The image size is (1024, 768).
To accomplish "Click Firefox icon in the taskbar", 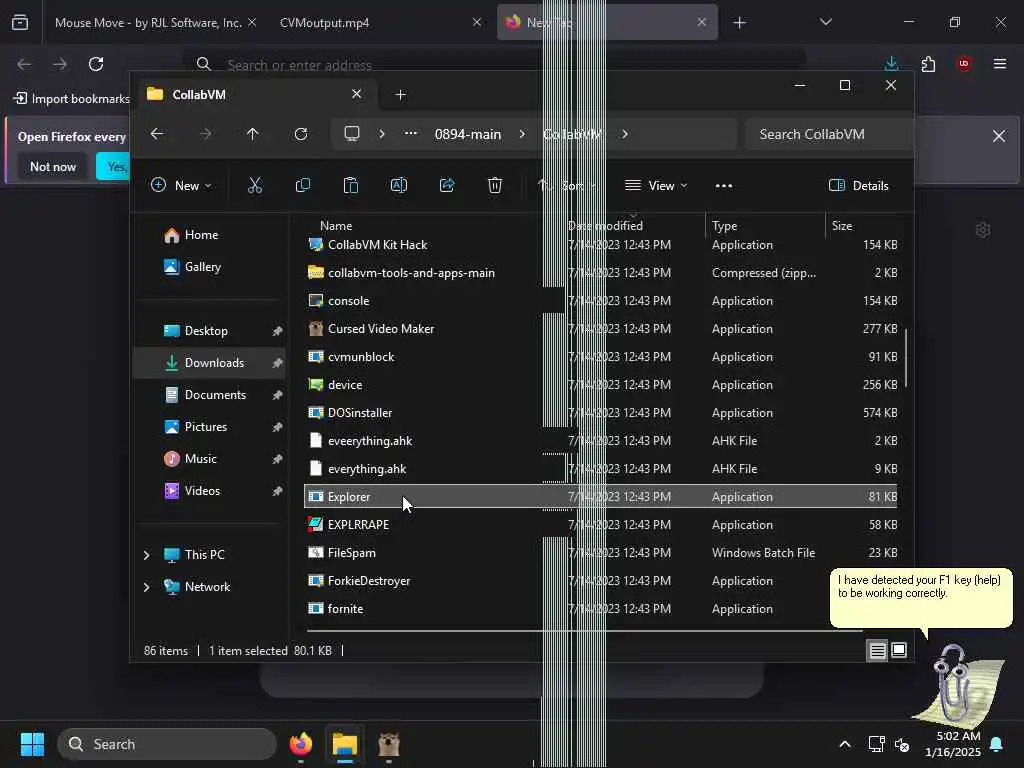I will (300, 744).
